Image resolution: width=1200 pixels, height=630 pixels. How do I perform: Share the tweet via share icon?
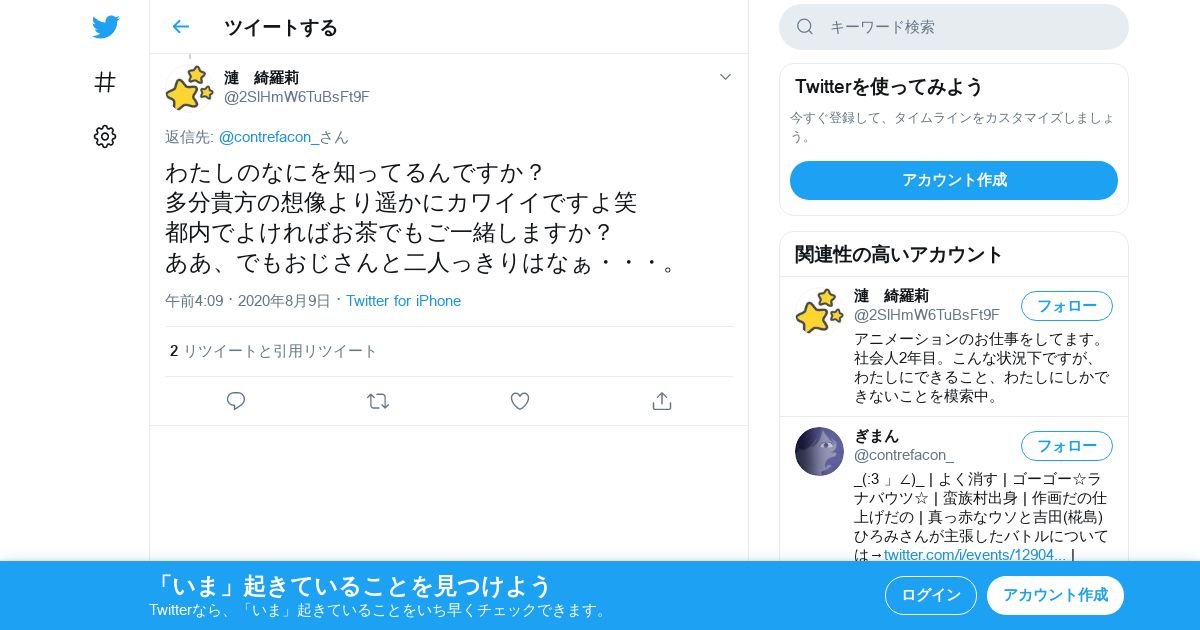(x=662, y=401)
